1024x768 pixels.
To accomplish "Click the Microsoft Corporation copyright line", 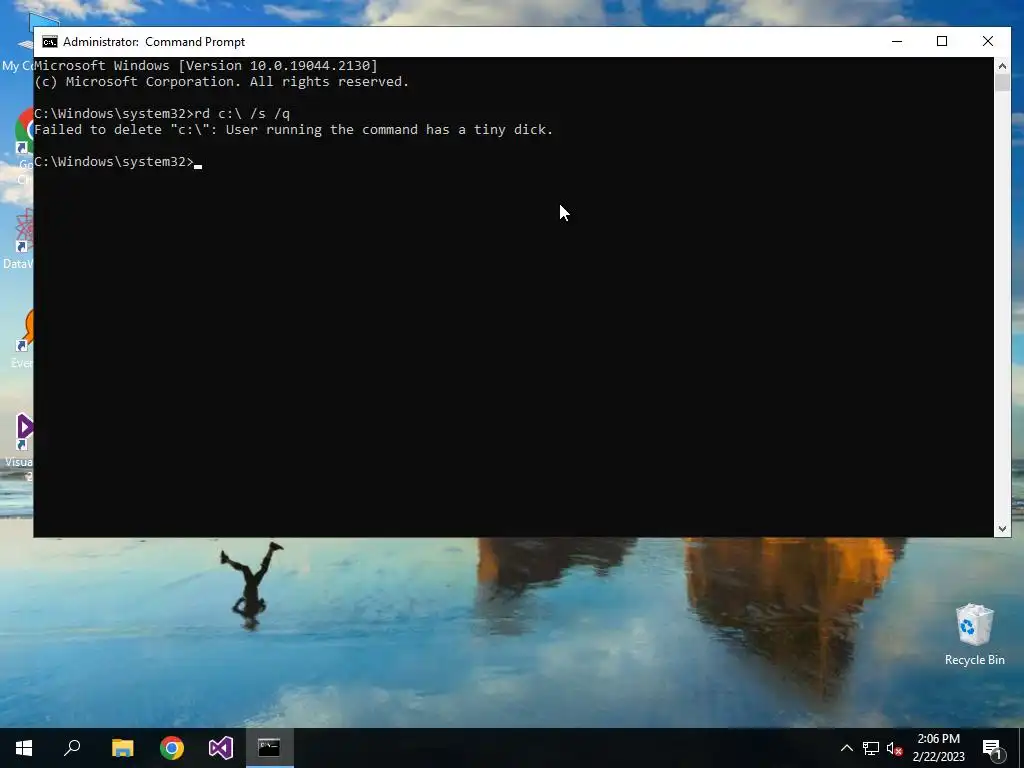I will (x=221, y=82).
